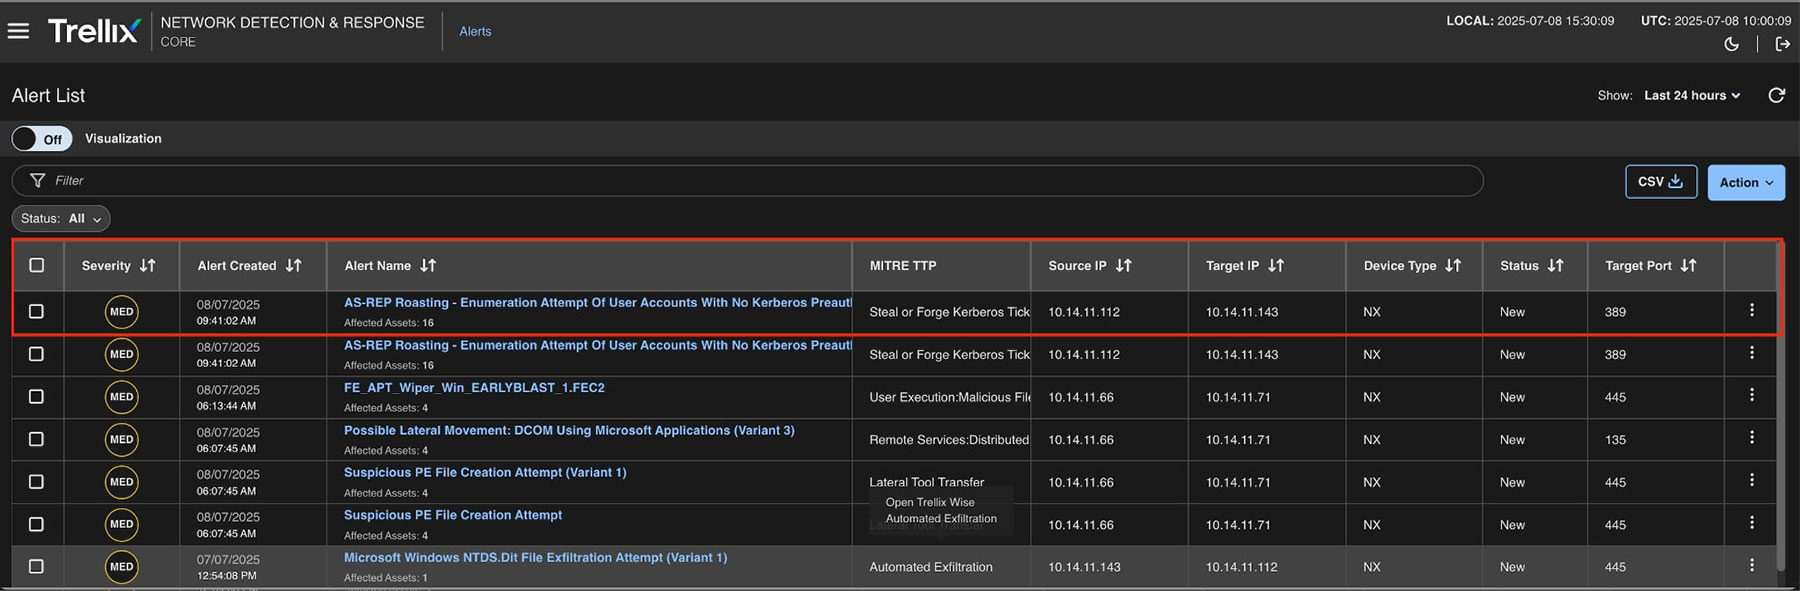Open the hamburger navigation menu

pos(18,31)
